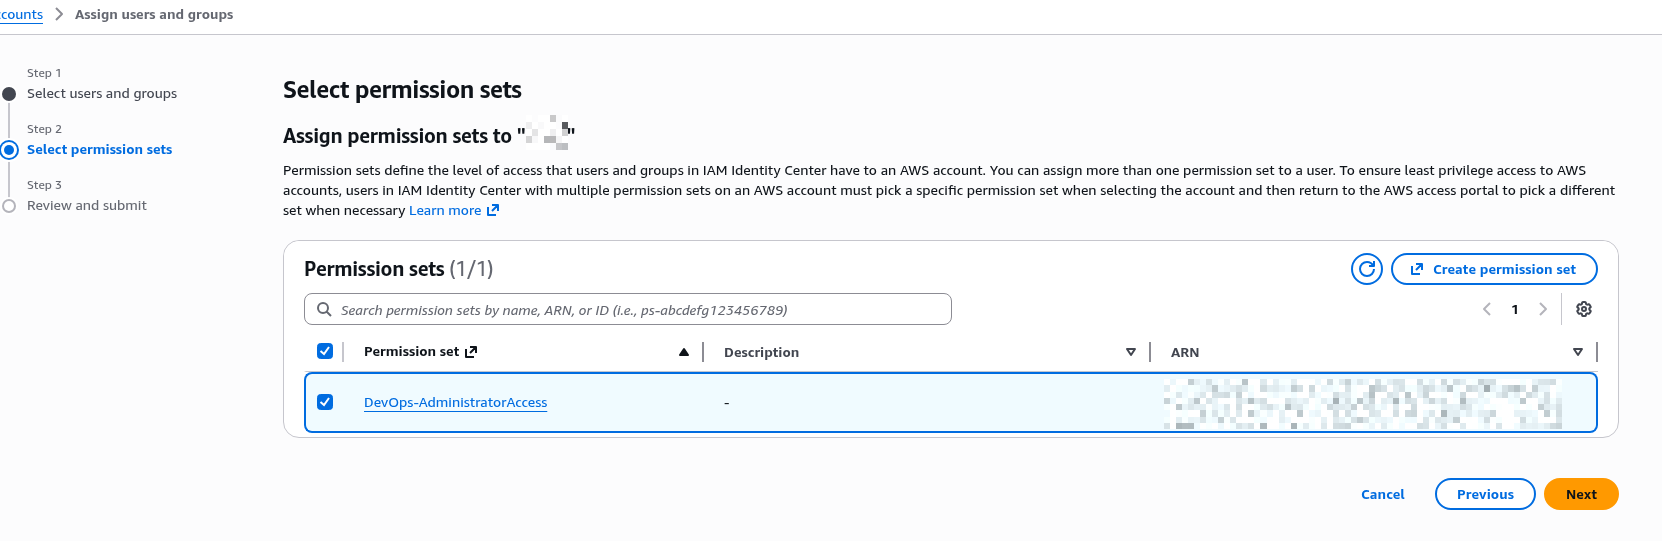
Task: Open table preferences gear icon
Action: click(x=1583, y=309)
